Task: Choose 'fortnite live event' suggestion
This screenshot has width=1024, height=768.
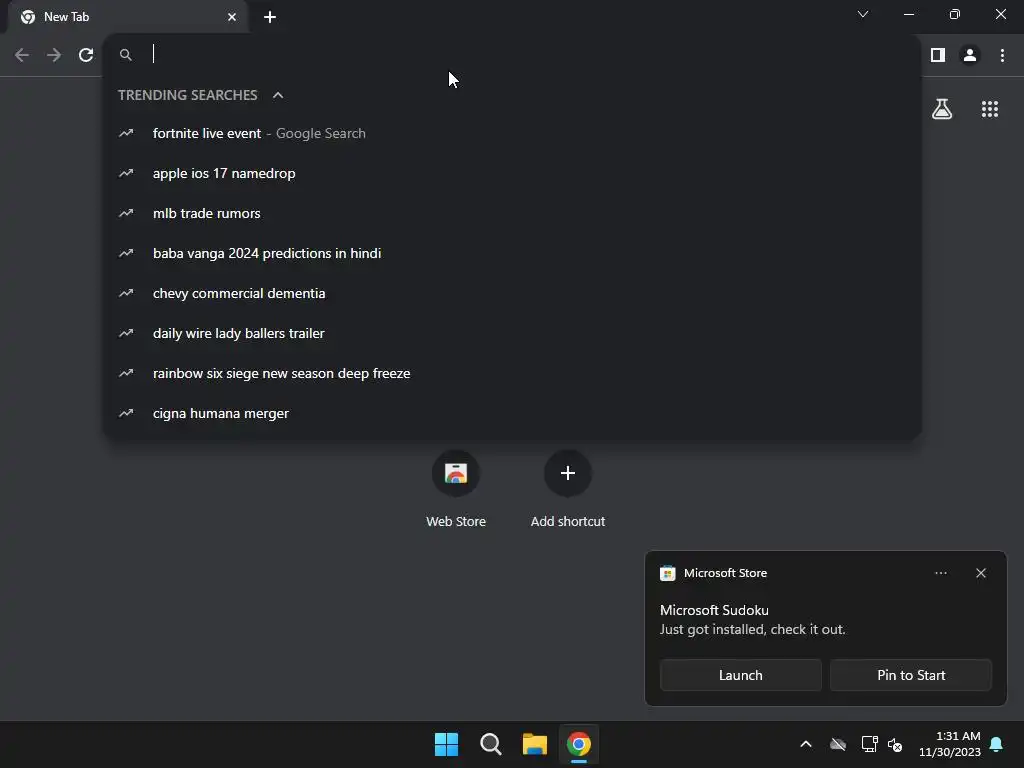Action: 513,133
